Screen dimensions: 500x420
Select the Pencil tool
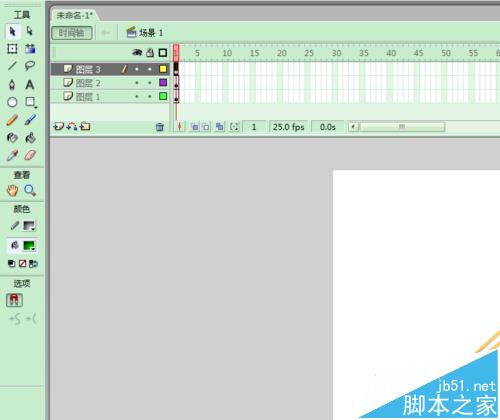(x=12, y=120)
